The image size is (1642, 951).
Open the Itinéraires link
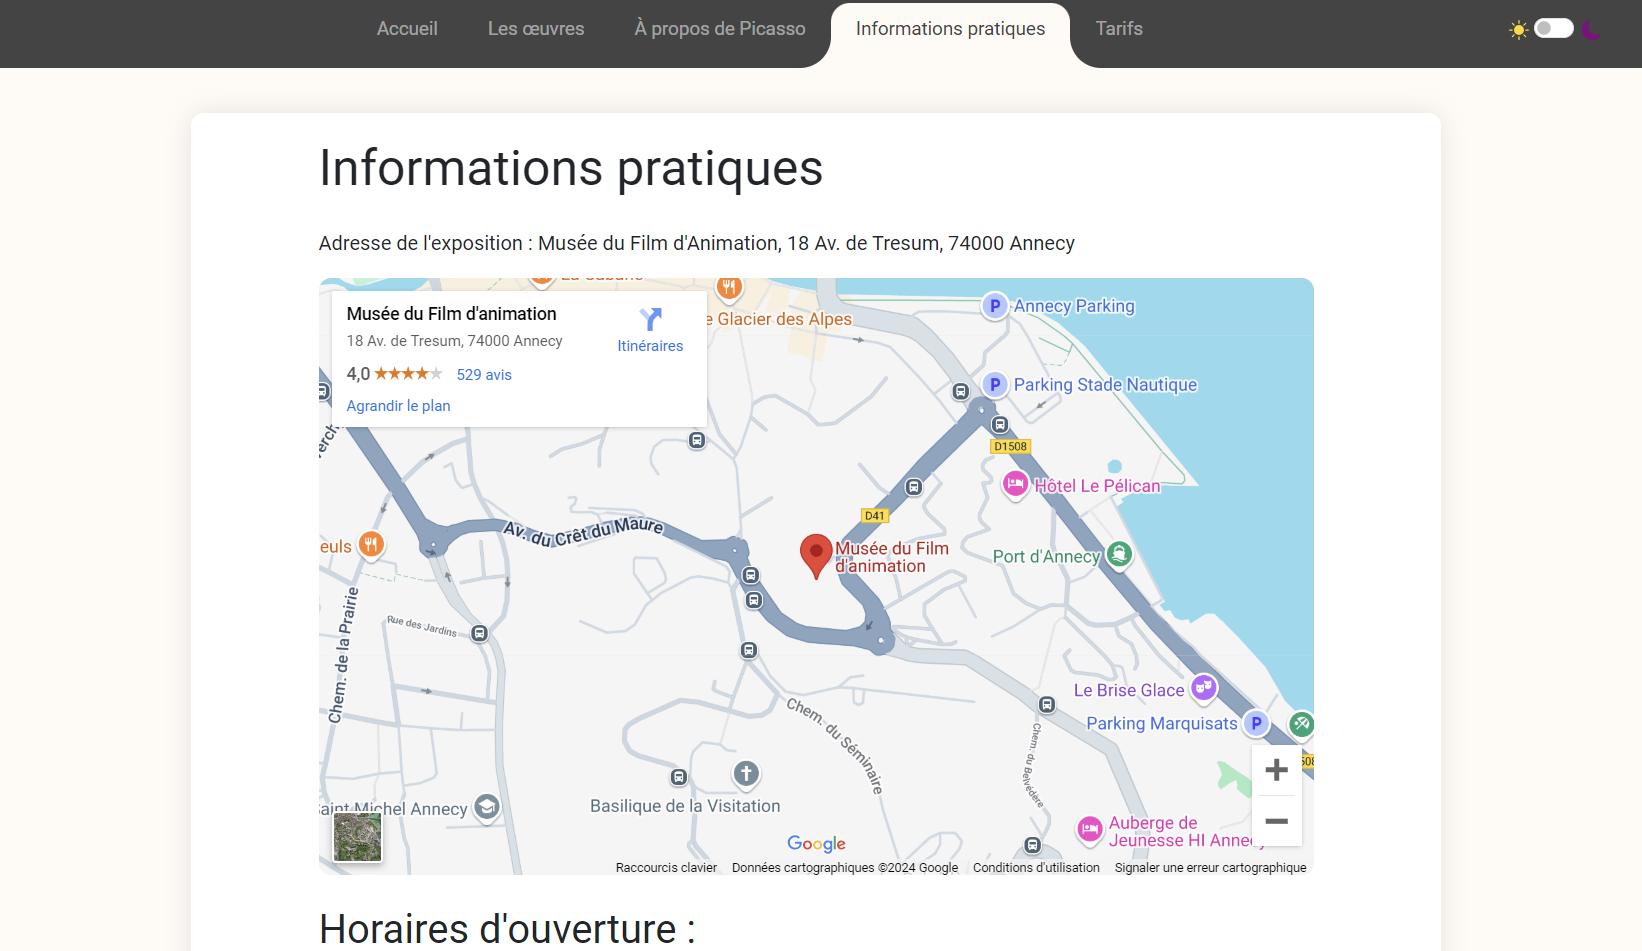[x=650, y=346]
